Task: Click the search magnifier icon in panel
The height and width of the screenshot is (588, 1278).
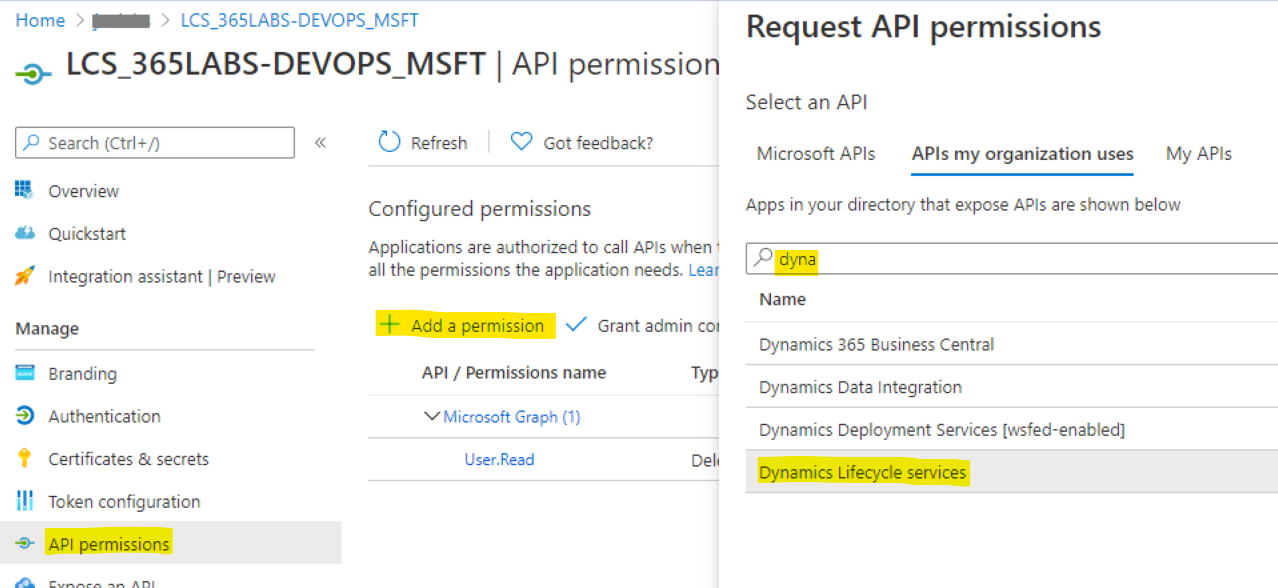Action: (764, 259)
